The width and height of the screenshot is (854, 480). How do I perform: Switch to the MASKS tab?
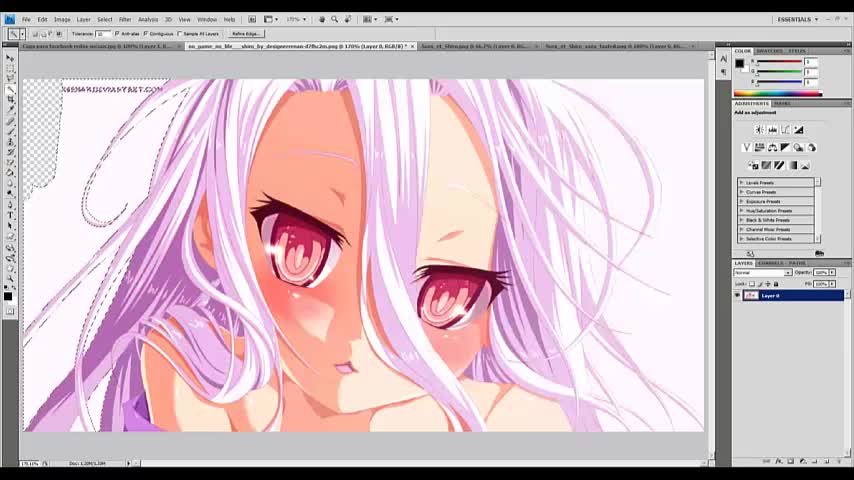pyautogui.click(x=782, y=103)
